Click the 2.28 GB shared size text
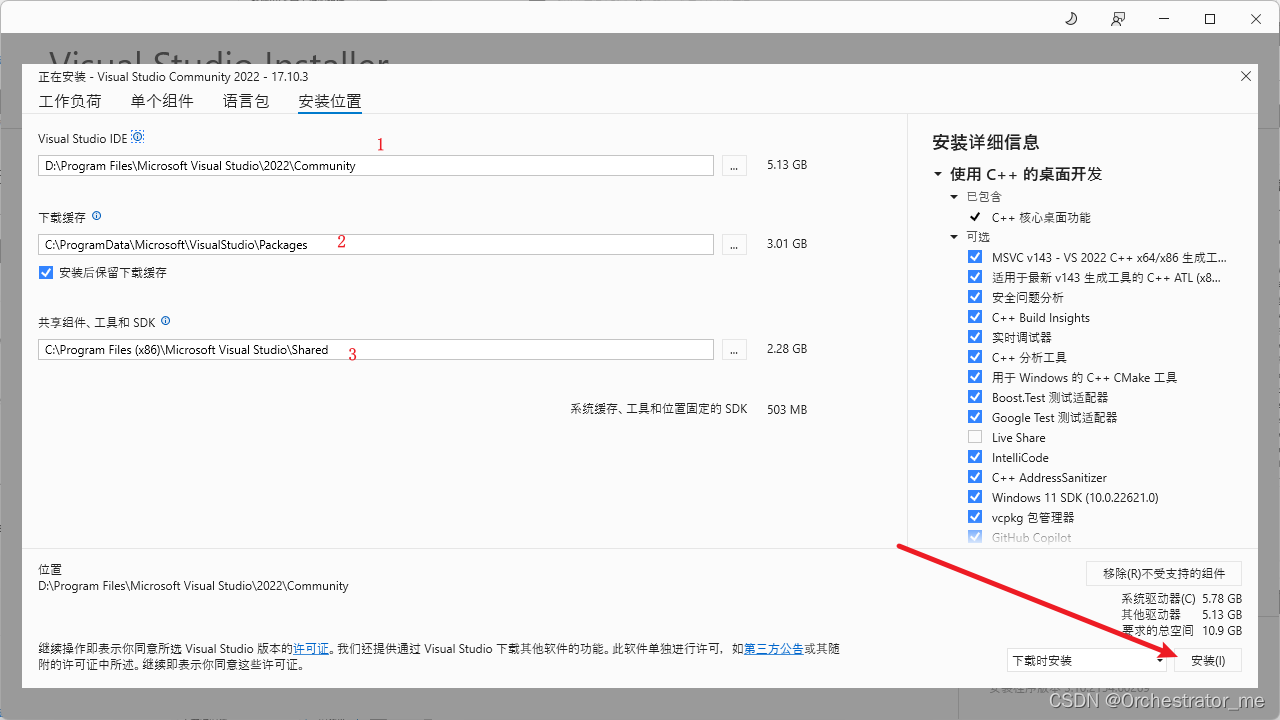Screen dimensions: 1280x720 click(x=786, y=349)
